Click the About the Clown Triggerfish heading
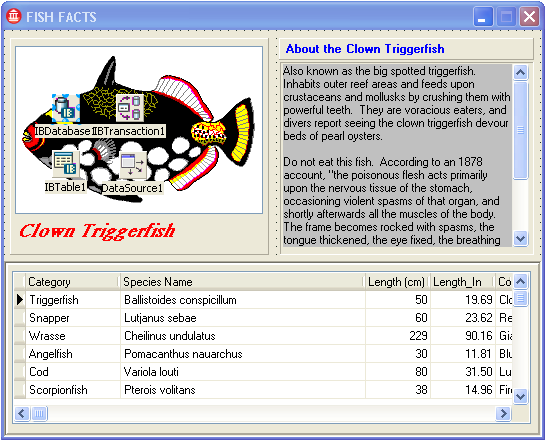Image resolution: width=546 pixels, height=441 pixels. 365,49
